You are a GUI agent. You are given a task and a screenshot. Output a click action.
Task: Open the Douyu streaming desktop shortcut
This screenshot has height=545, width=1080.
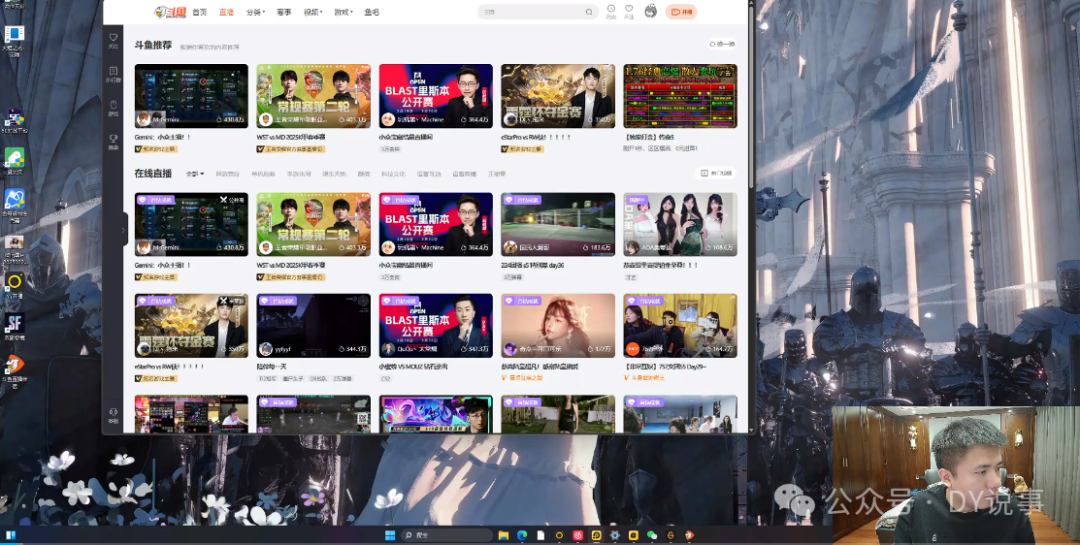click(14, 370)
